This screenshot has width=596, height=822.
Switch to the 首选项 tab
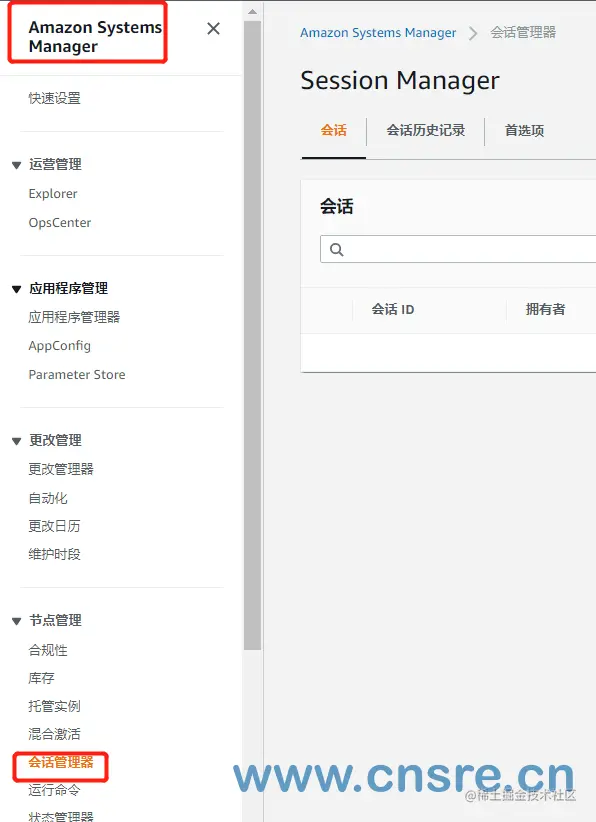pos(524,130)
